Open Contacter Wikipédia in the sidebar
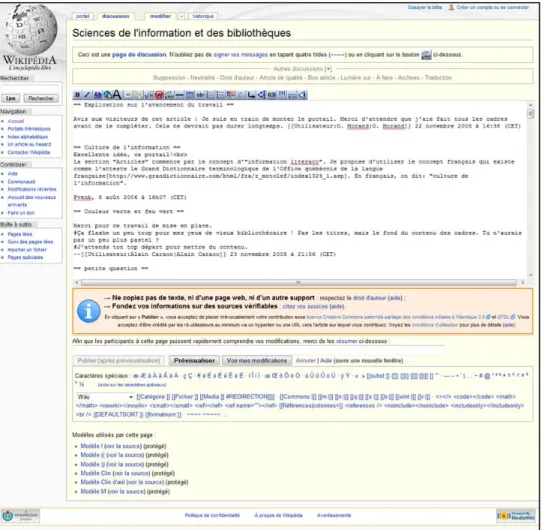The width and height of the screenshot is (544, 530). tap(29, 152)
